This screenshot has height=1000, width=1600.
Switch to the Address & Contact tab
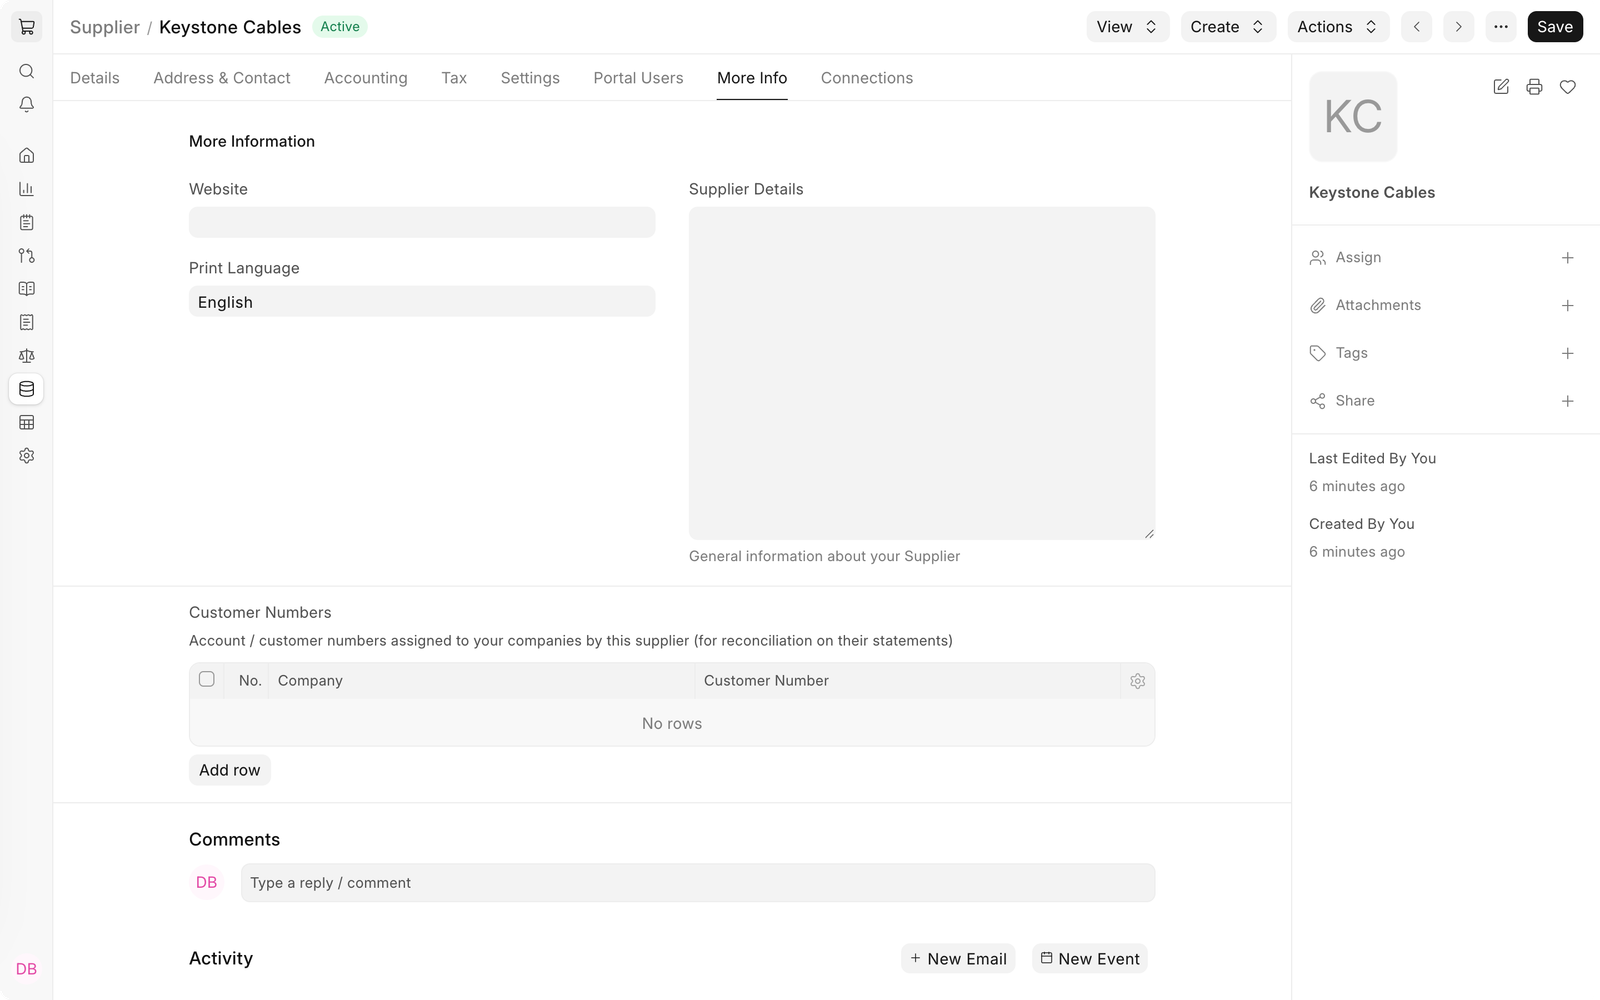[222, 78]
